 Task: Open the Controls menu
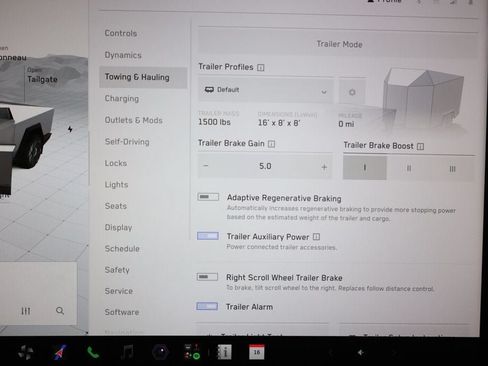pos(121,33)
